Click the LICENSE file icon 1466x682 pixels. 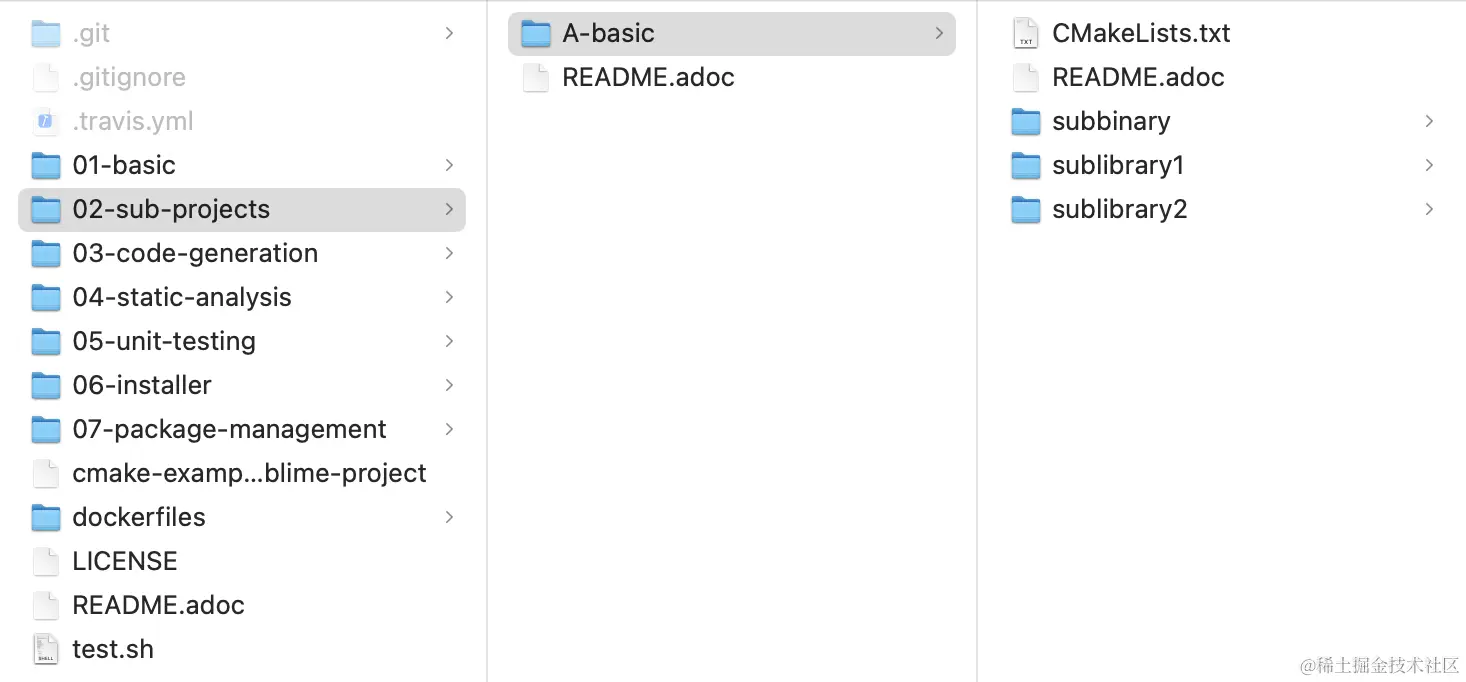tap(46, 561)
